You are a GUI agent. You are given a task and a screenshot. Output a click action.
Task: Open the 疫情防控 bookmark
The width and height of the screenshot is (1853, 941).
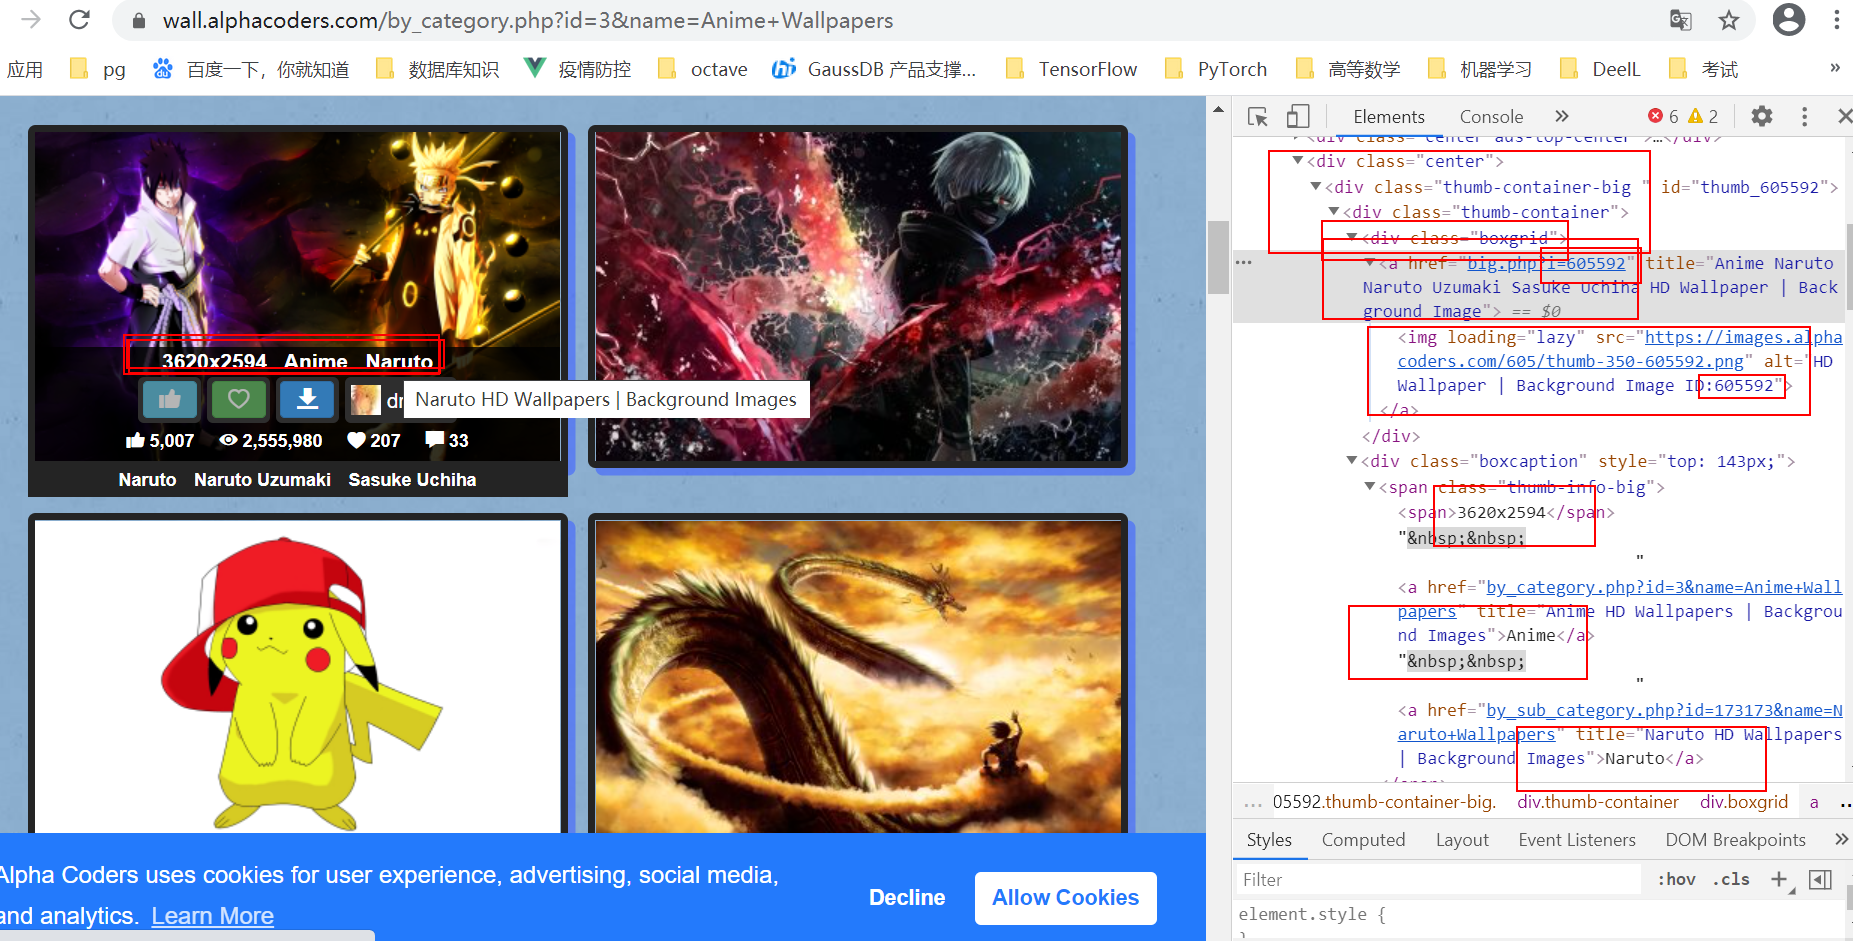point(578,69)
